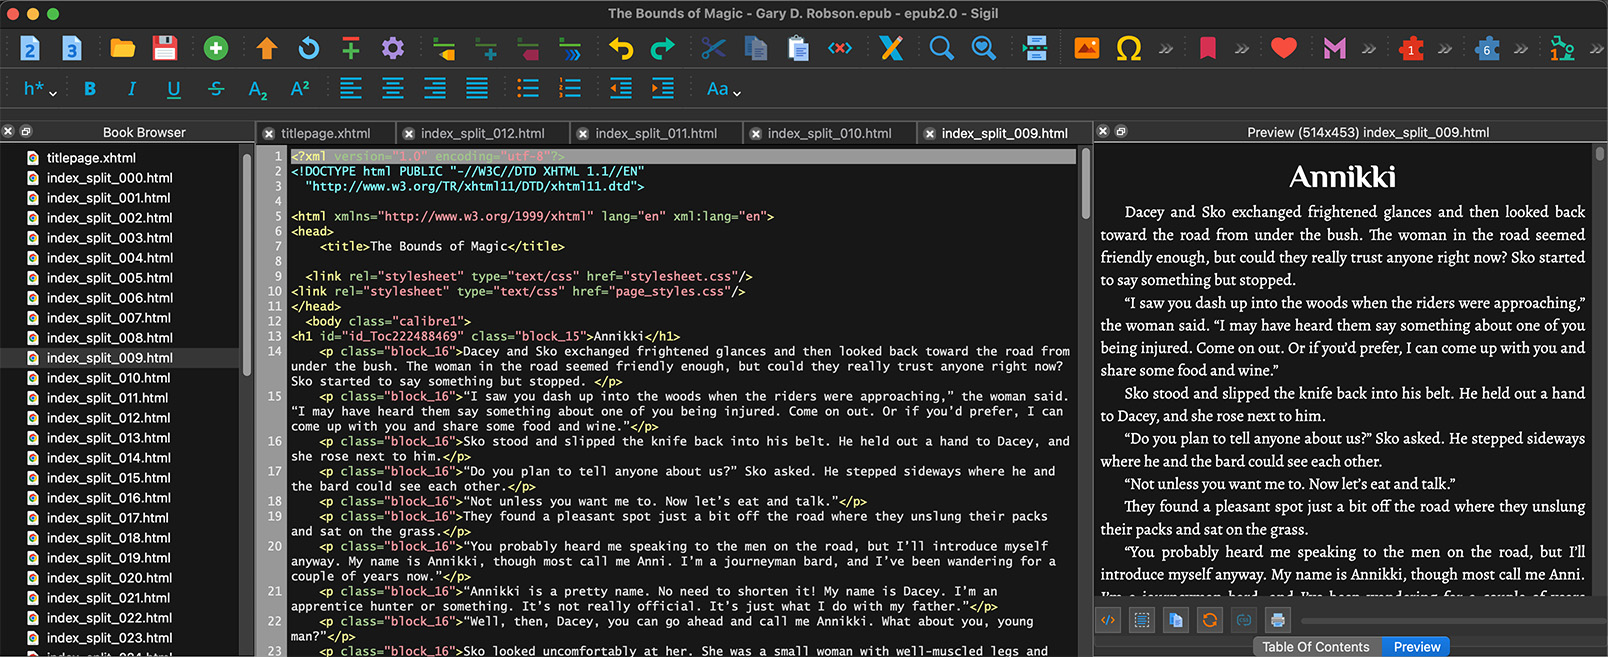Screen dimensions: 1608x657
Task: Toggle underline formatting
Action: (x=173, y=89)
